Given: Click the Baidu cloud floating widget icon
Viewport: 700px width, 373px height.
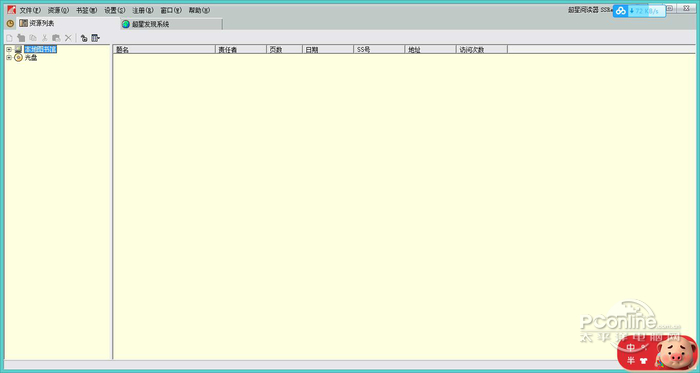Looking at the screenshot, I should pos(621,11).
